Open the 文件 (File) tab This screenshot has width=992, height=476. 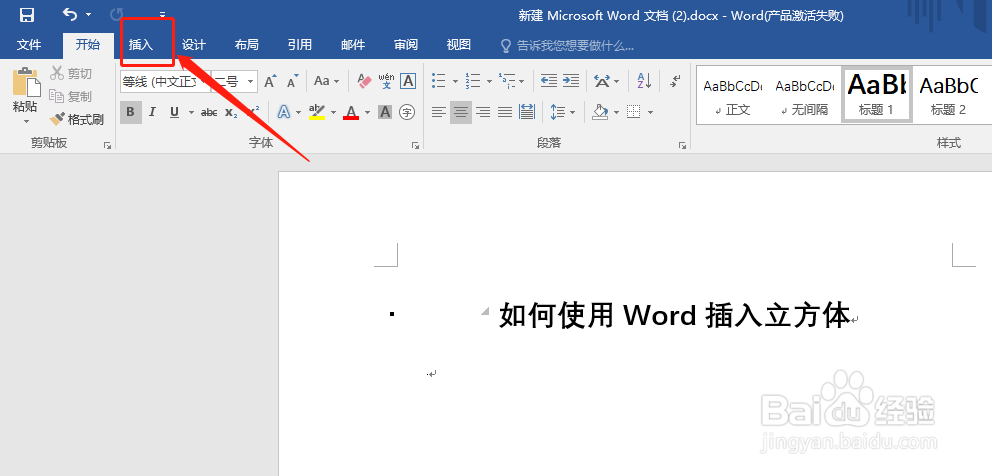pyautogui.click(x=29, y=44)
